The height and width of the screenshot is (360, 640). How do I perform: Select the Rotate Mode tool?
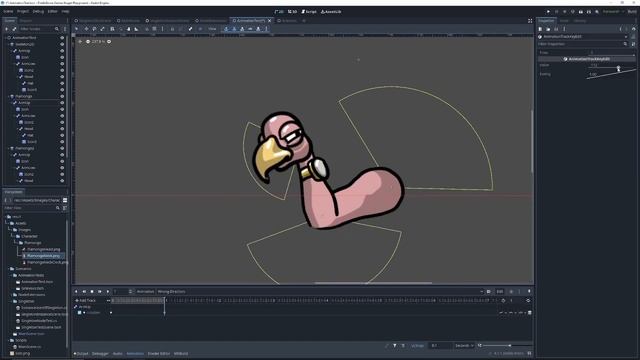point(94,29)
